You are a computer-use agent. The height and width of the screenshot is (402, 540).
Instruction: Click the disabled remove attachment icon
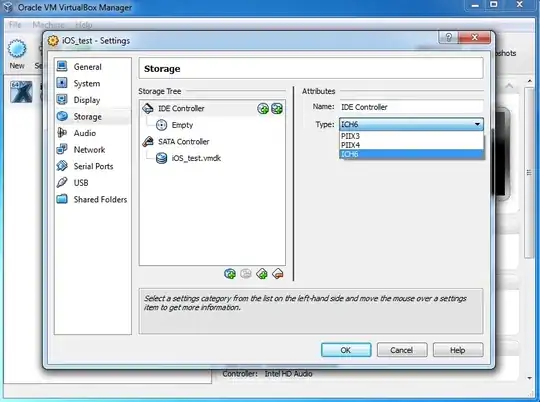(x=246, y=274)
